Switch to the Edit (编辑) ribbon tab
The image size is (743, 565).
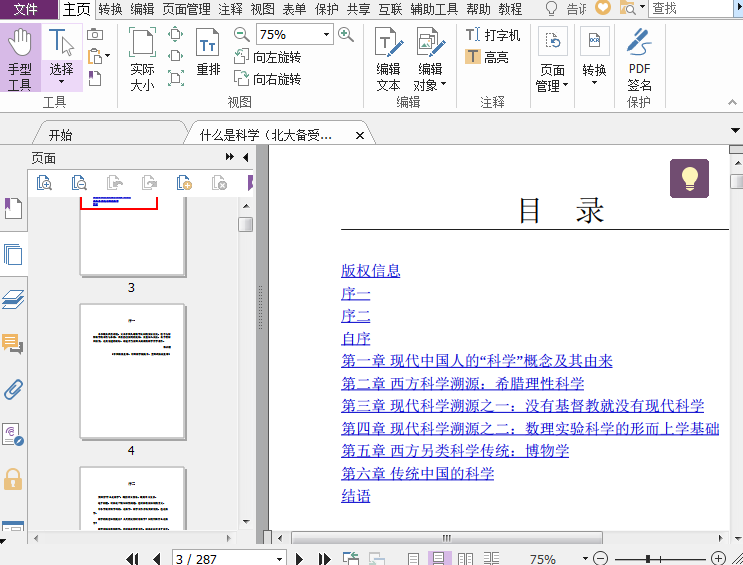(142, 9)
